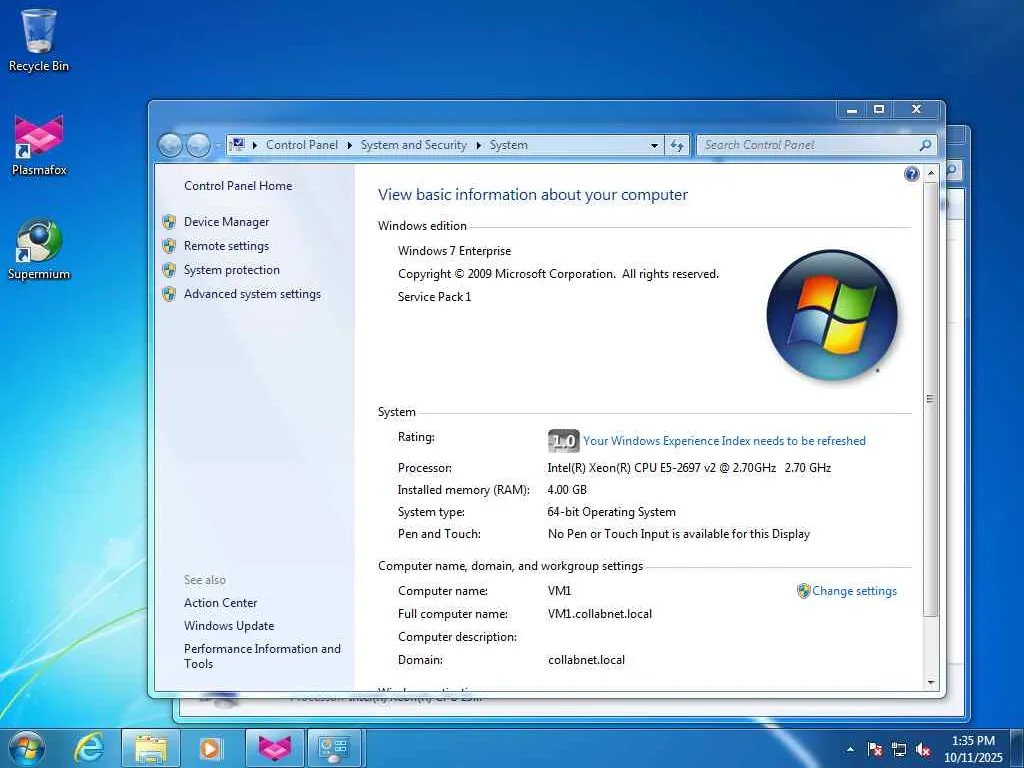Screen dimensions: 1024x768
Task: Open Windows Update under See also
Action: click(229, 626)
